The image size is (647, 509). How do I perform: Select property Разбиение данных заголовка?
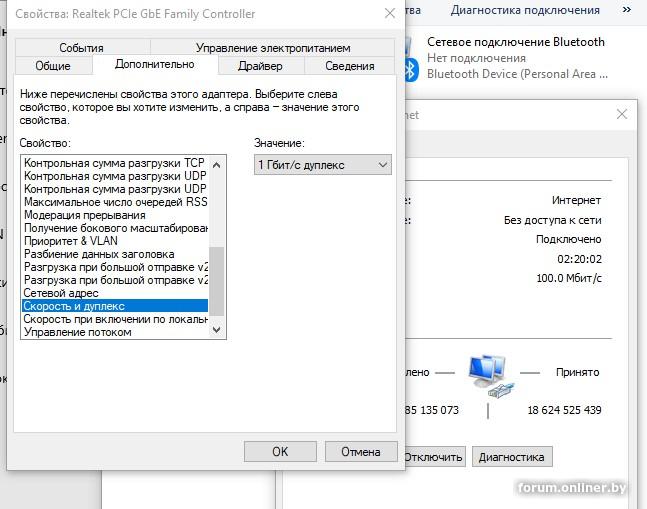click(x=115, y=254)
